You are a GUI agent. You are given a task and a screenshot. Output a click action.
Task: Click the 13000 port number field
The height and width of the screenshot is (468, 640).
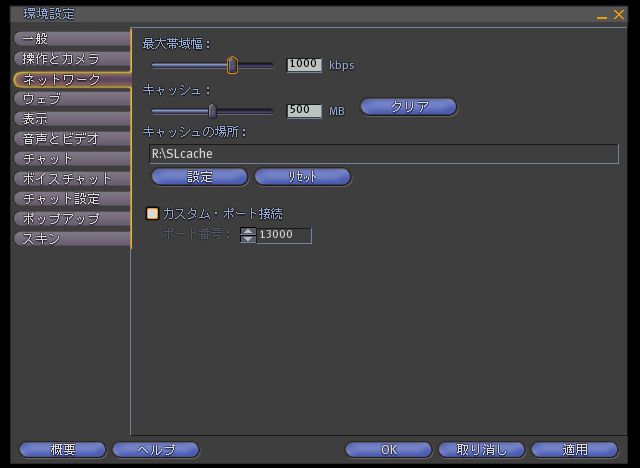click(284, 235)
